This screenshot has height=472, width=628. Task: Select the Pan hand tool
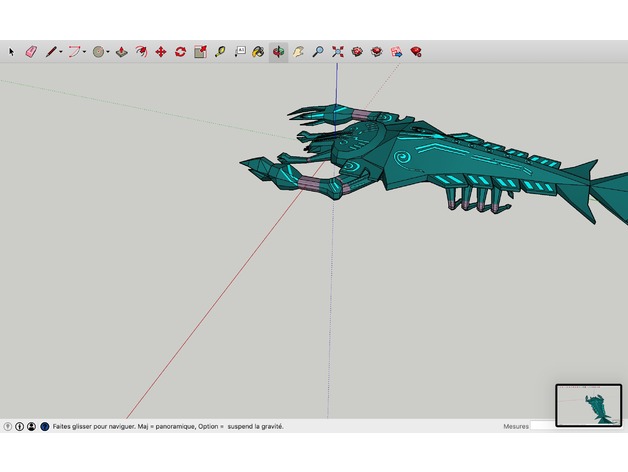coord(298,51)
